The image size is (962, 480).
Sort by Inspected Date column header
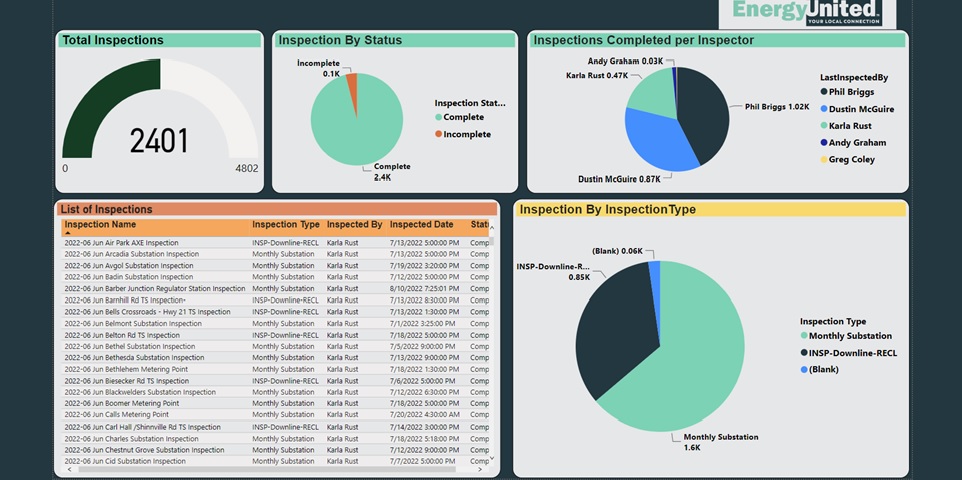[421, 225]
